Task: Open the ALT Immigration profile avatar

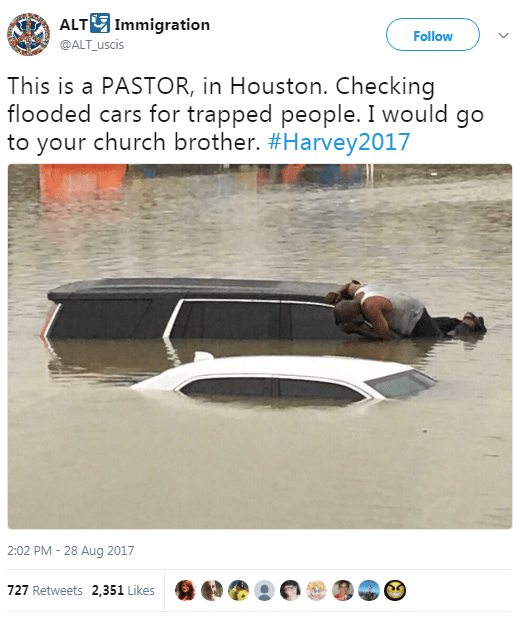Action: (x=28, y=34)
